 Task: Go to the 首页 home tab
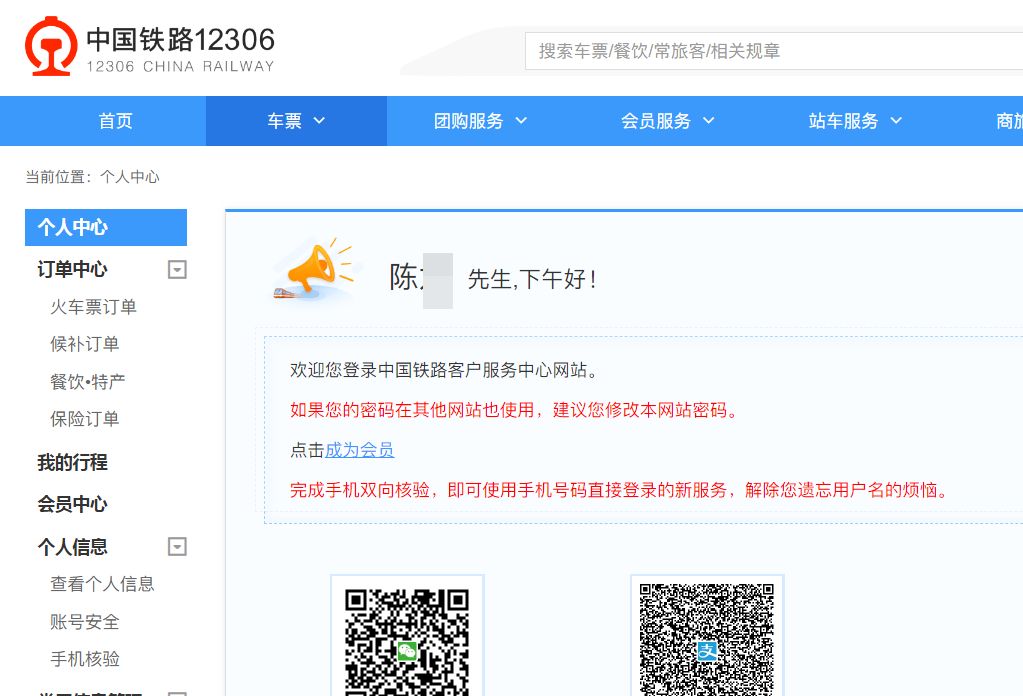(x=115, y=121)
